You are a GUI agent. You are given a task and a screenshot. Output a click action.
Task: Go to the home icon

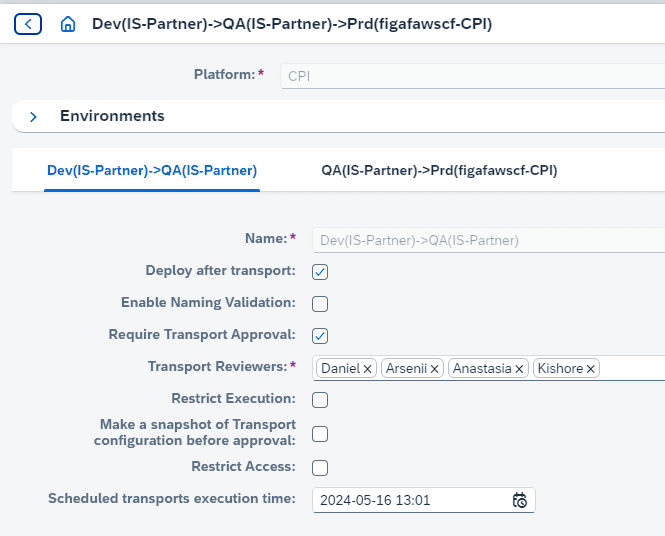pos(68,24)
